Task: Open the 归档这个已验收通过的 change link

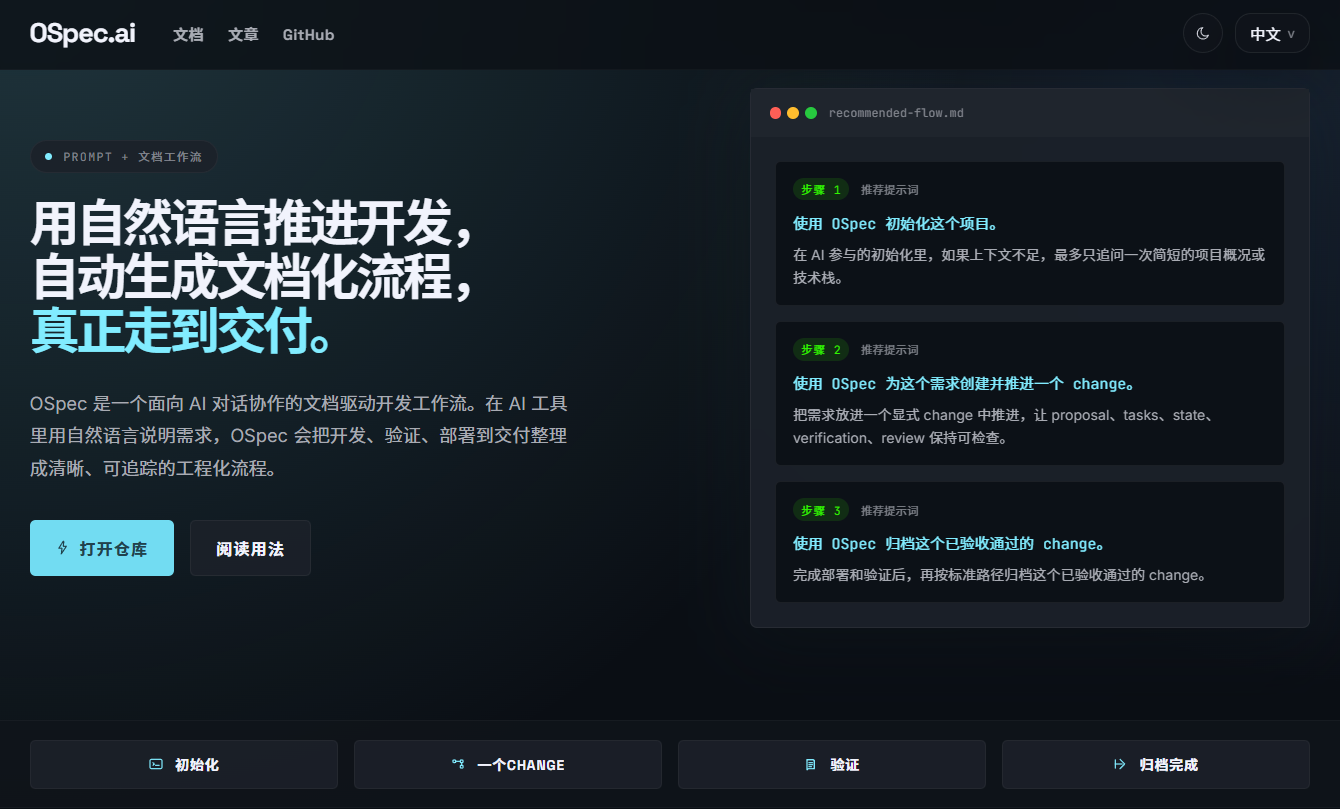Action: pyautogui.click(x=947, y=543)
